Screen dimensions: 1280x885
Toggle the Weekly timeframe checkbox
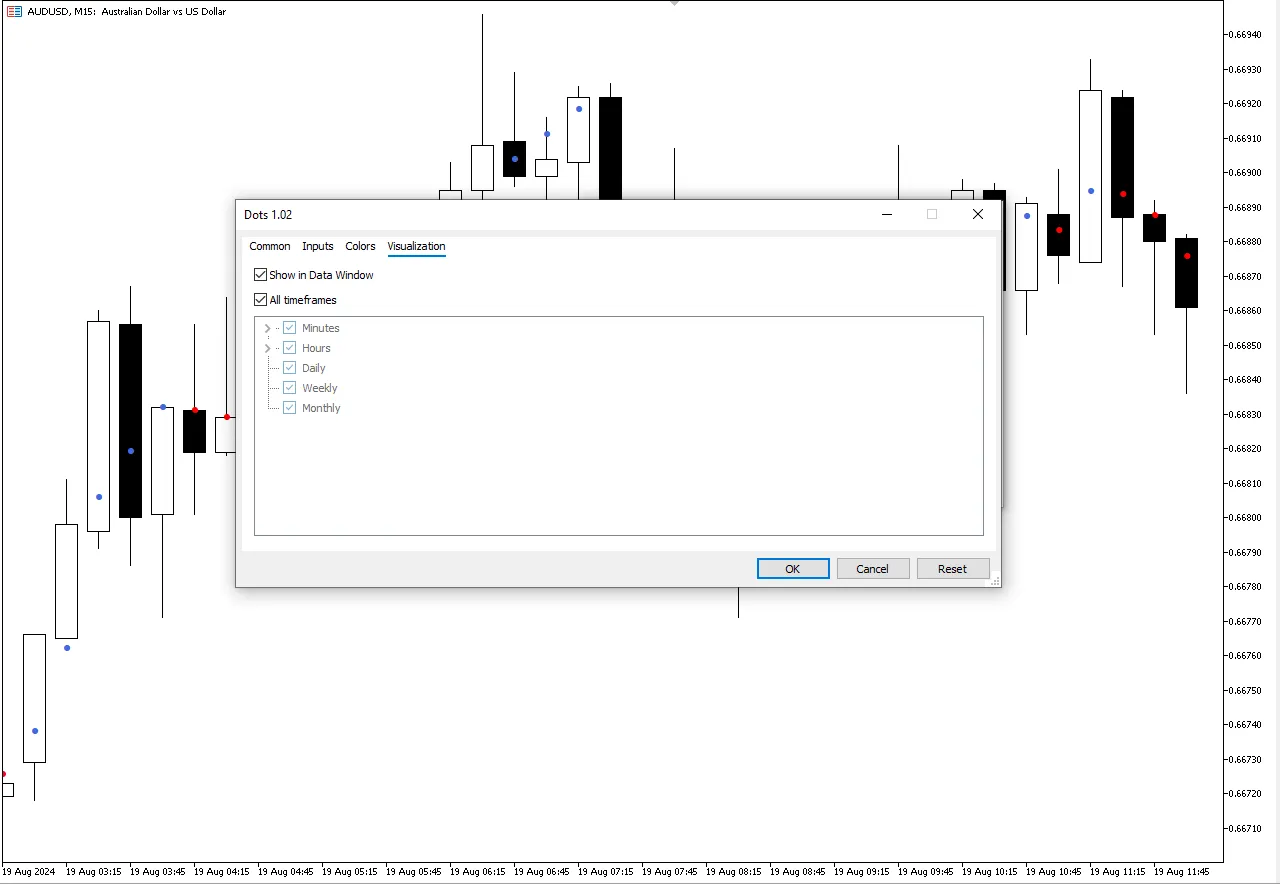290,388
